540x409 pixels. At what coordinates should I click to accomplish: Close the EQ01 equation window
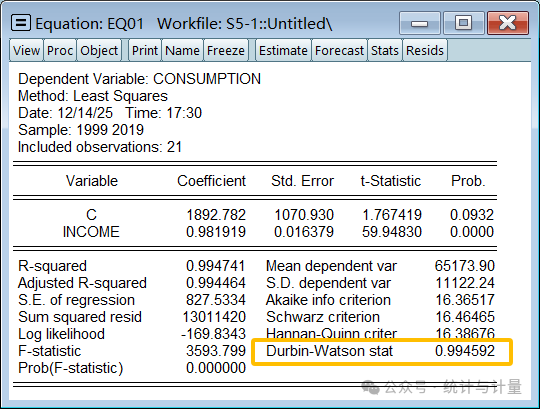pyautogui.click(x=508, y=23)
